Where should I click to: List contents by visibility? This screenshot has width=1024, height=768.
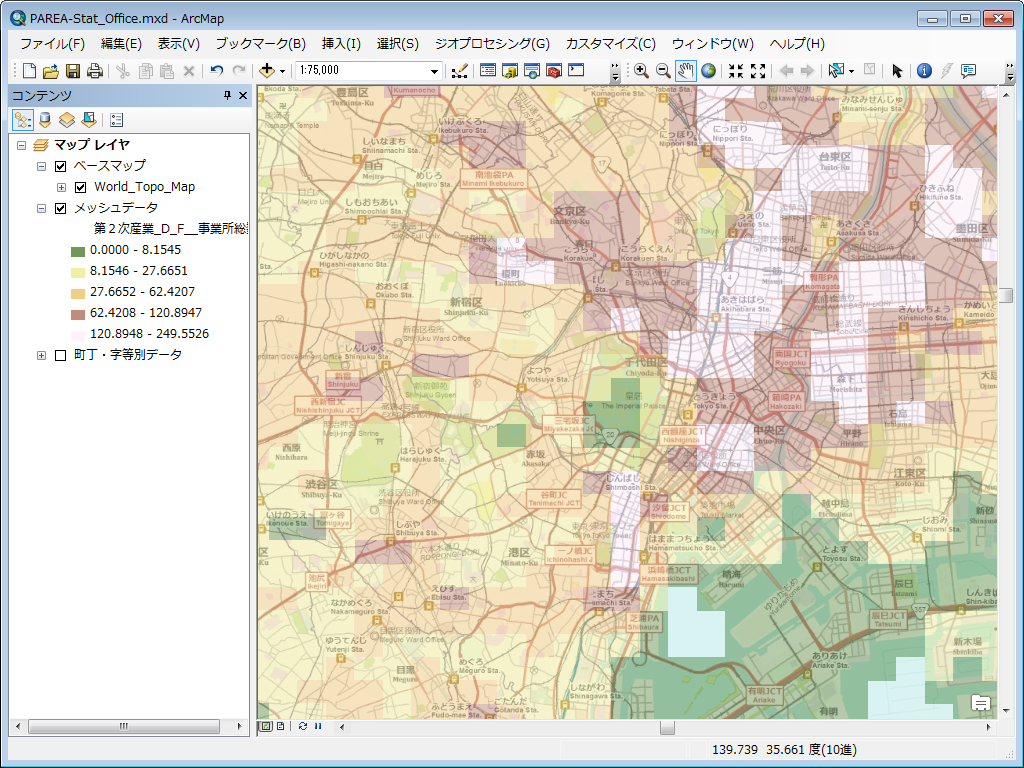pyautogui.click(x=67, y=120)
